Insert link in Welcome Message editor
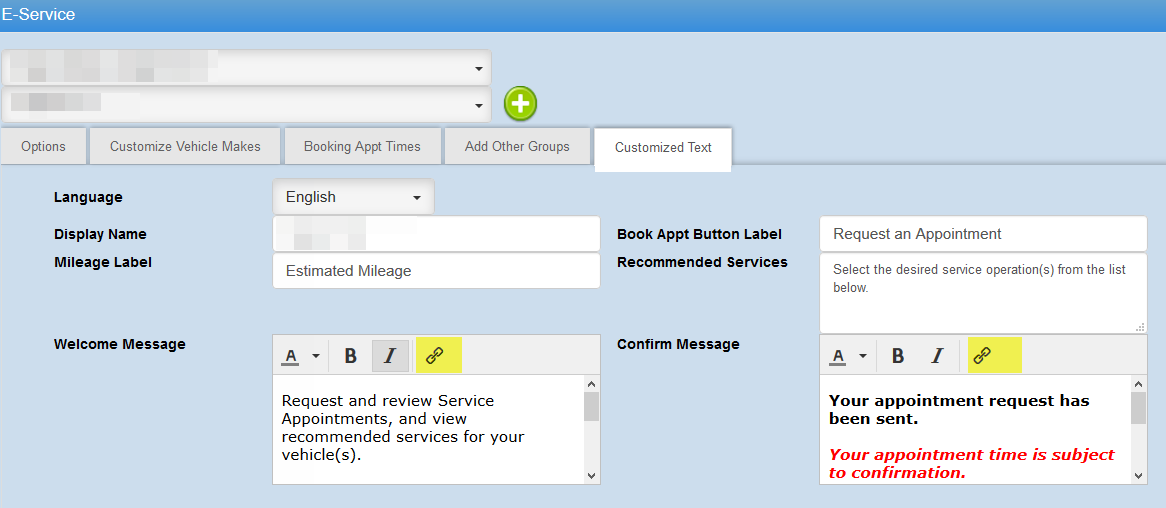This screenshot has height=508, width=1166. pos(435,356)
